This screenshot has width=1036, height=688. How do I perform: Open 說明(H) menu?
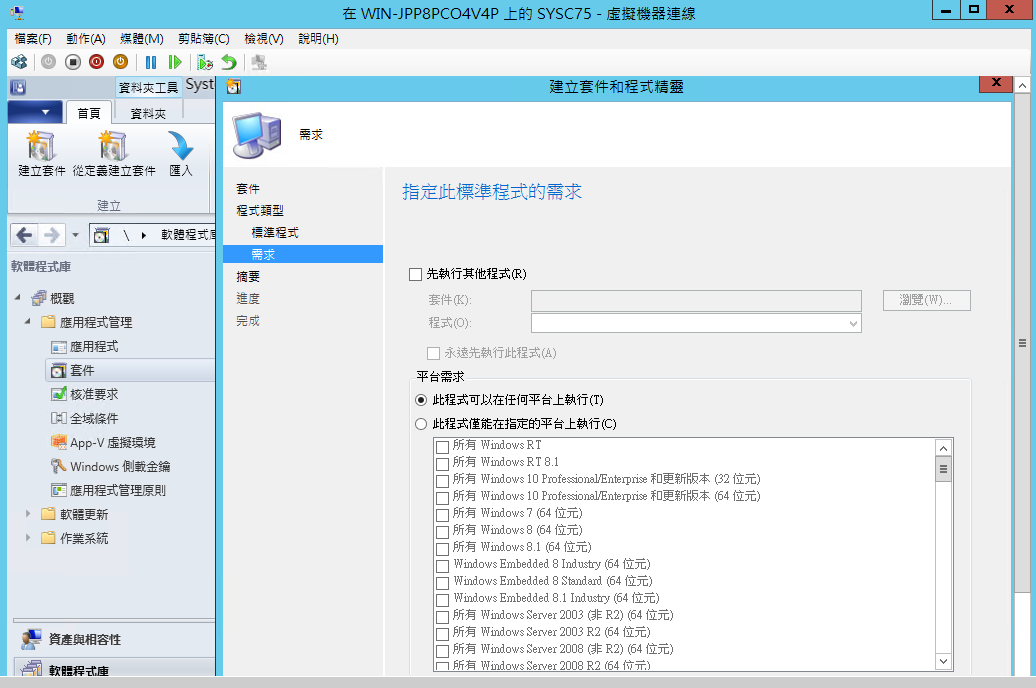pos(318,39)
